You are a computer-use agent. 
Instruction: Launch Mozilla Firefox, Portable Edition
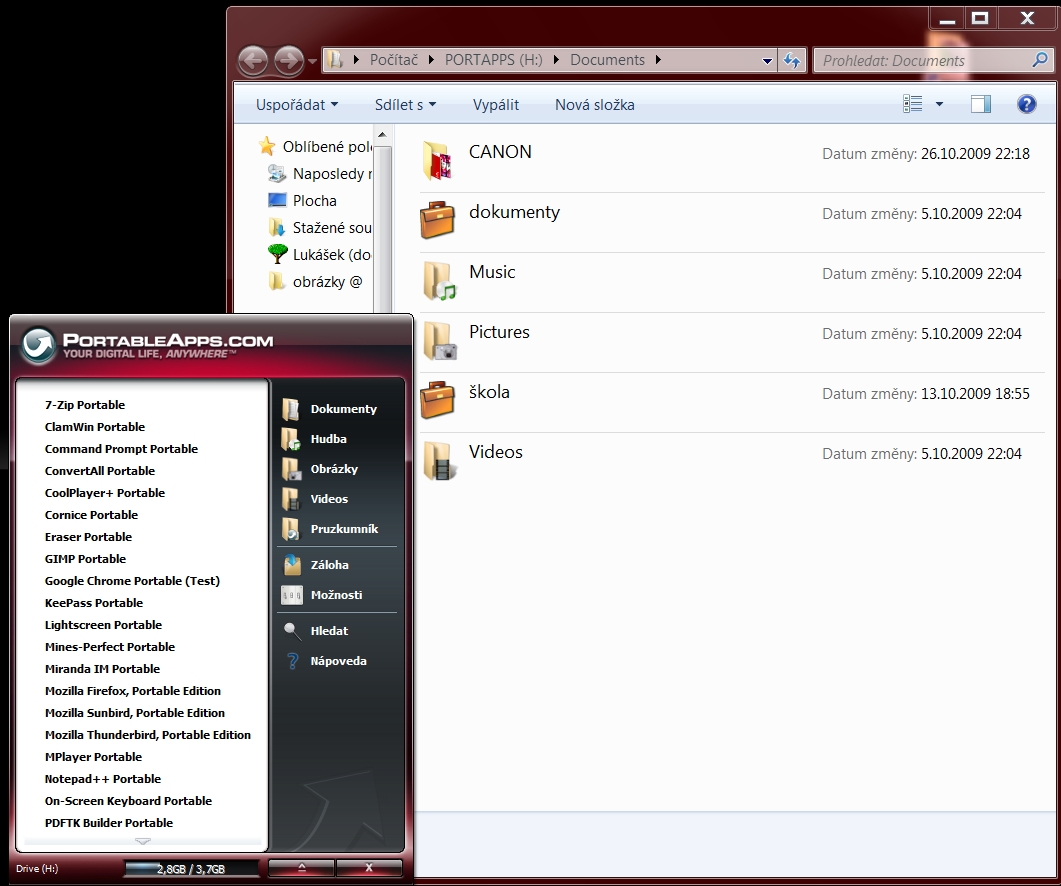[133, 691]
